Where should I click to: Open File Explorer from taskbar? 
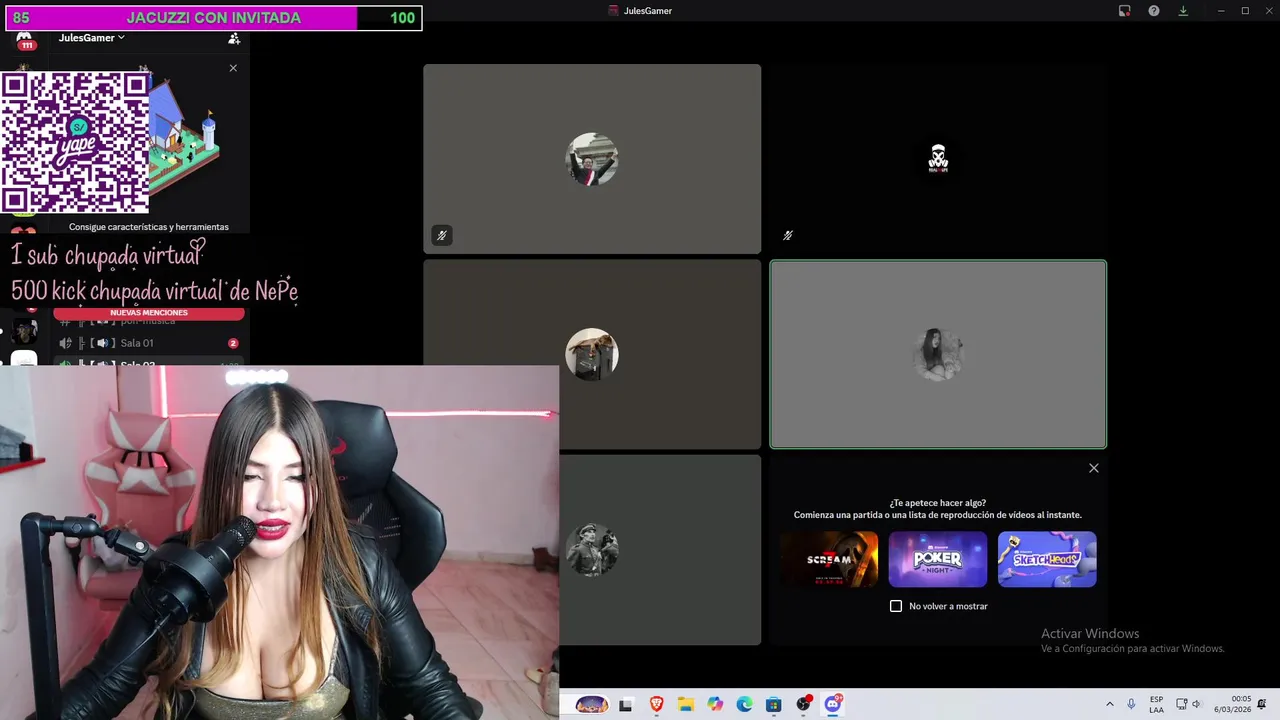click(x=686, y=705)
